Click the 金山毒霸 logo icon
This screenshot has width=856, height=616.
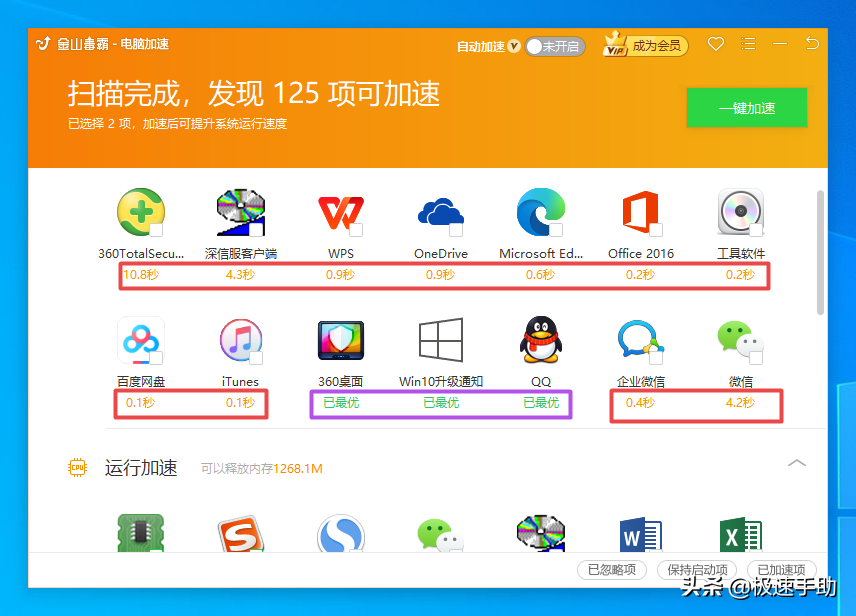tap(43, 44)
